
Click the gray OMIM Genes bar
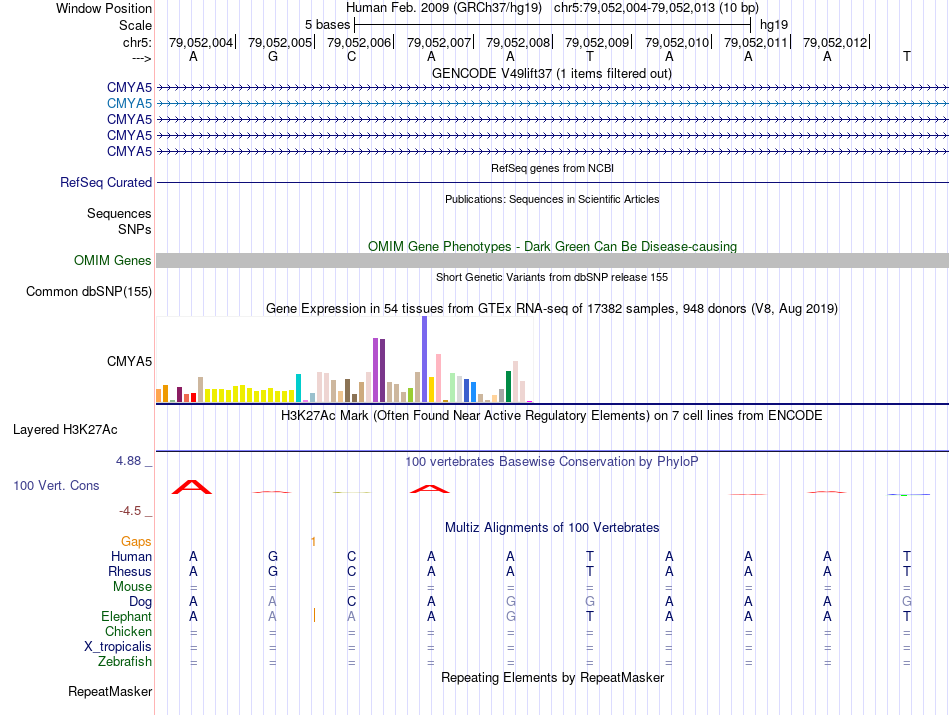552,261
